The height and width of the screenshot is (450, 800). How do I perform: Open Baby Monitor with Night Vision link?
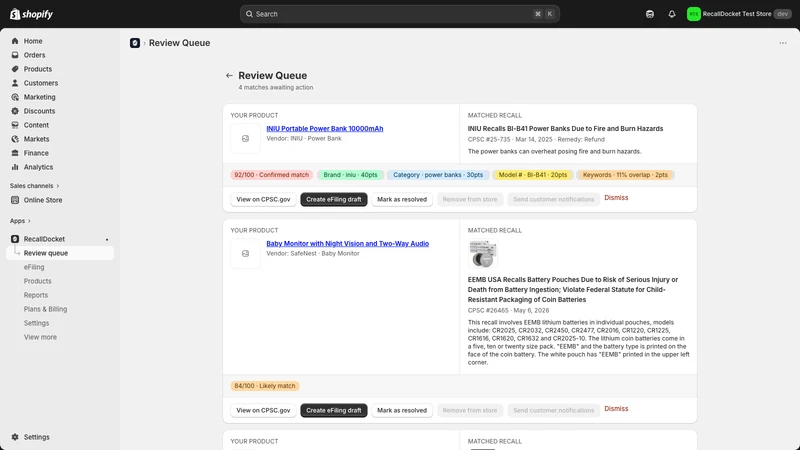point(347,244)
